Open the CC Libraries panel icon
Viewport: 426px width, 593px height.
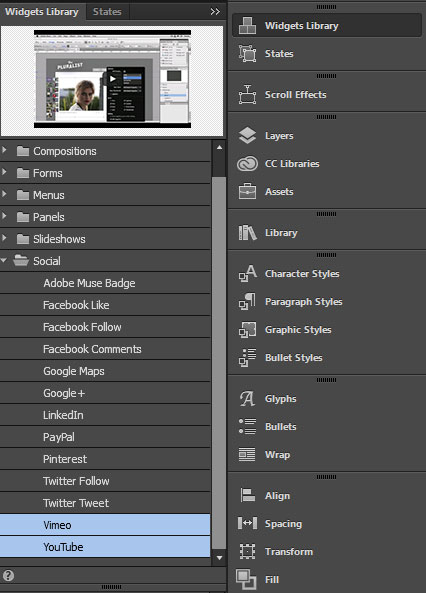pyautogui.click(x=247, y=164)
